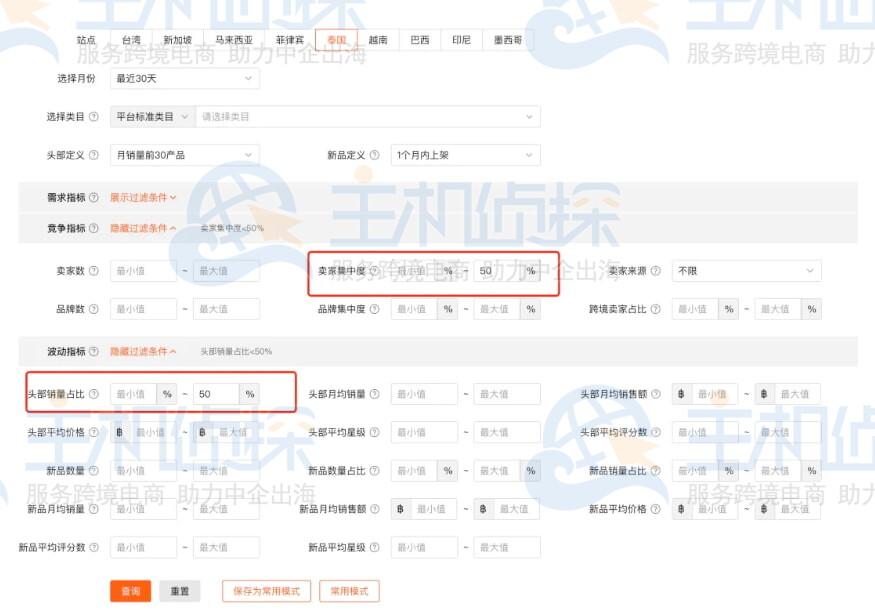
Task: Click the help icon beside 卖家数
Action: [93, 270]
